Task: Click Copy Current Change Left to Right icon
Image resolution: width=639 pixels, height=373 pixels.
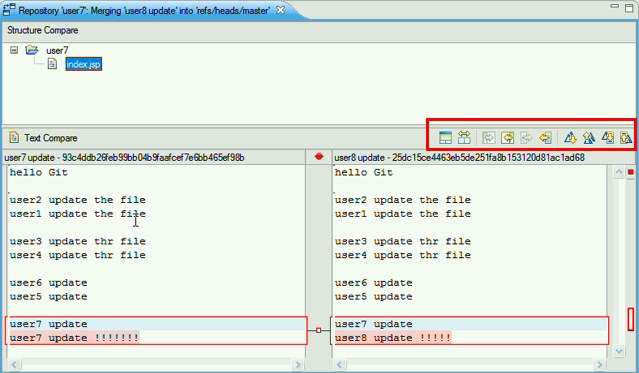Action: (526, 138)
